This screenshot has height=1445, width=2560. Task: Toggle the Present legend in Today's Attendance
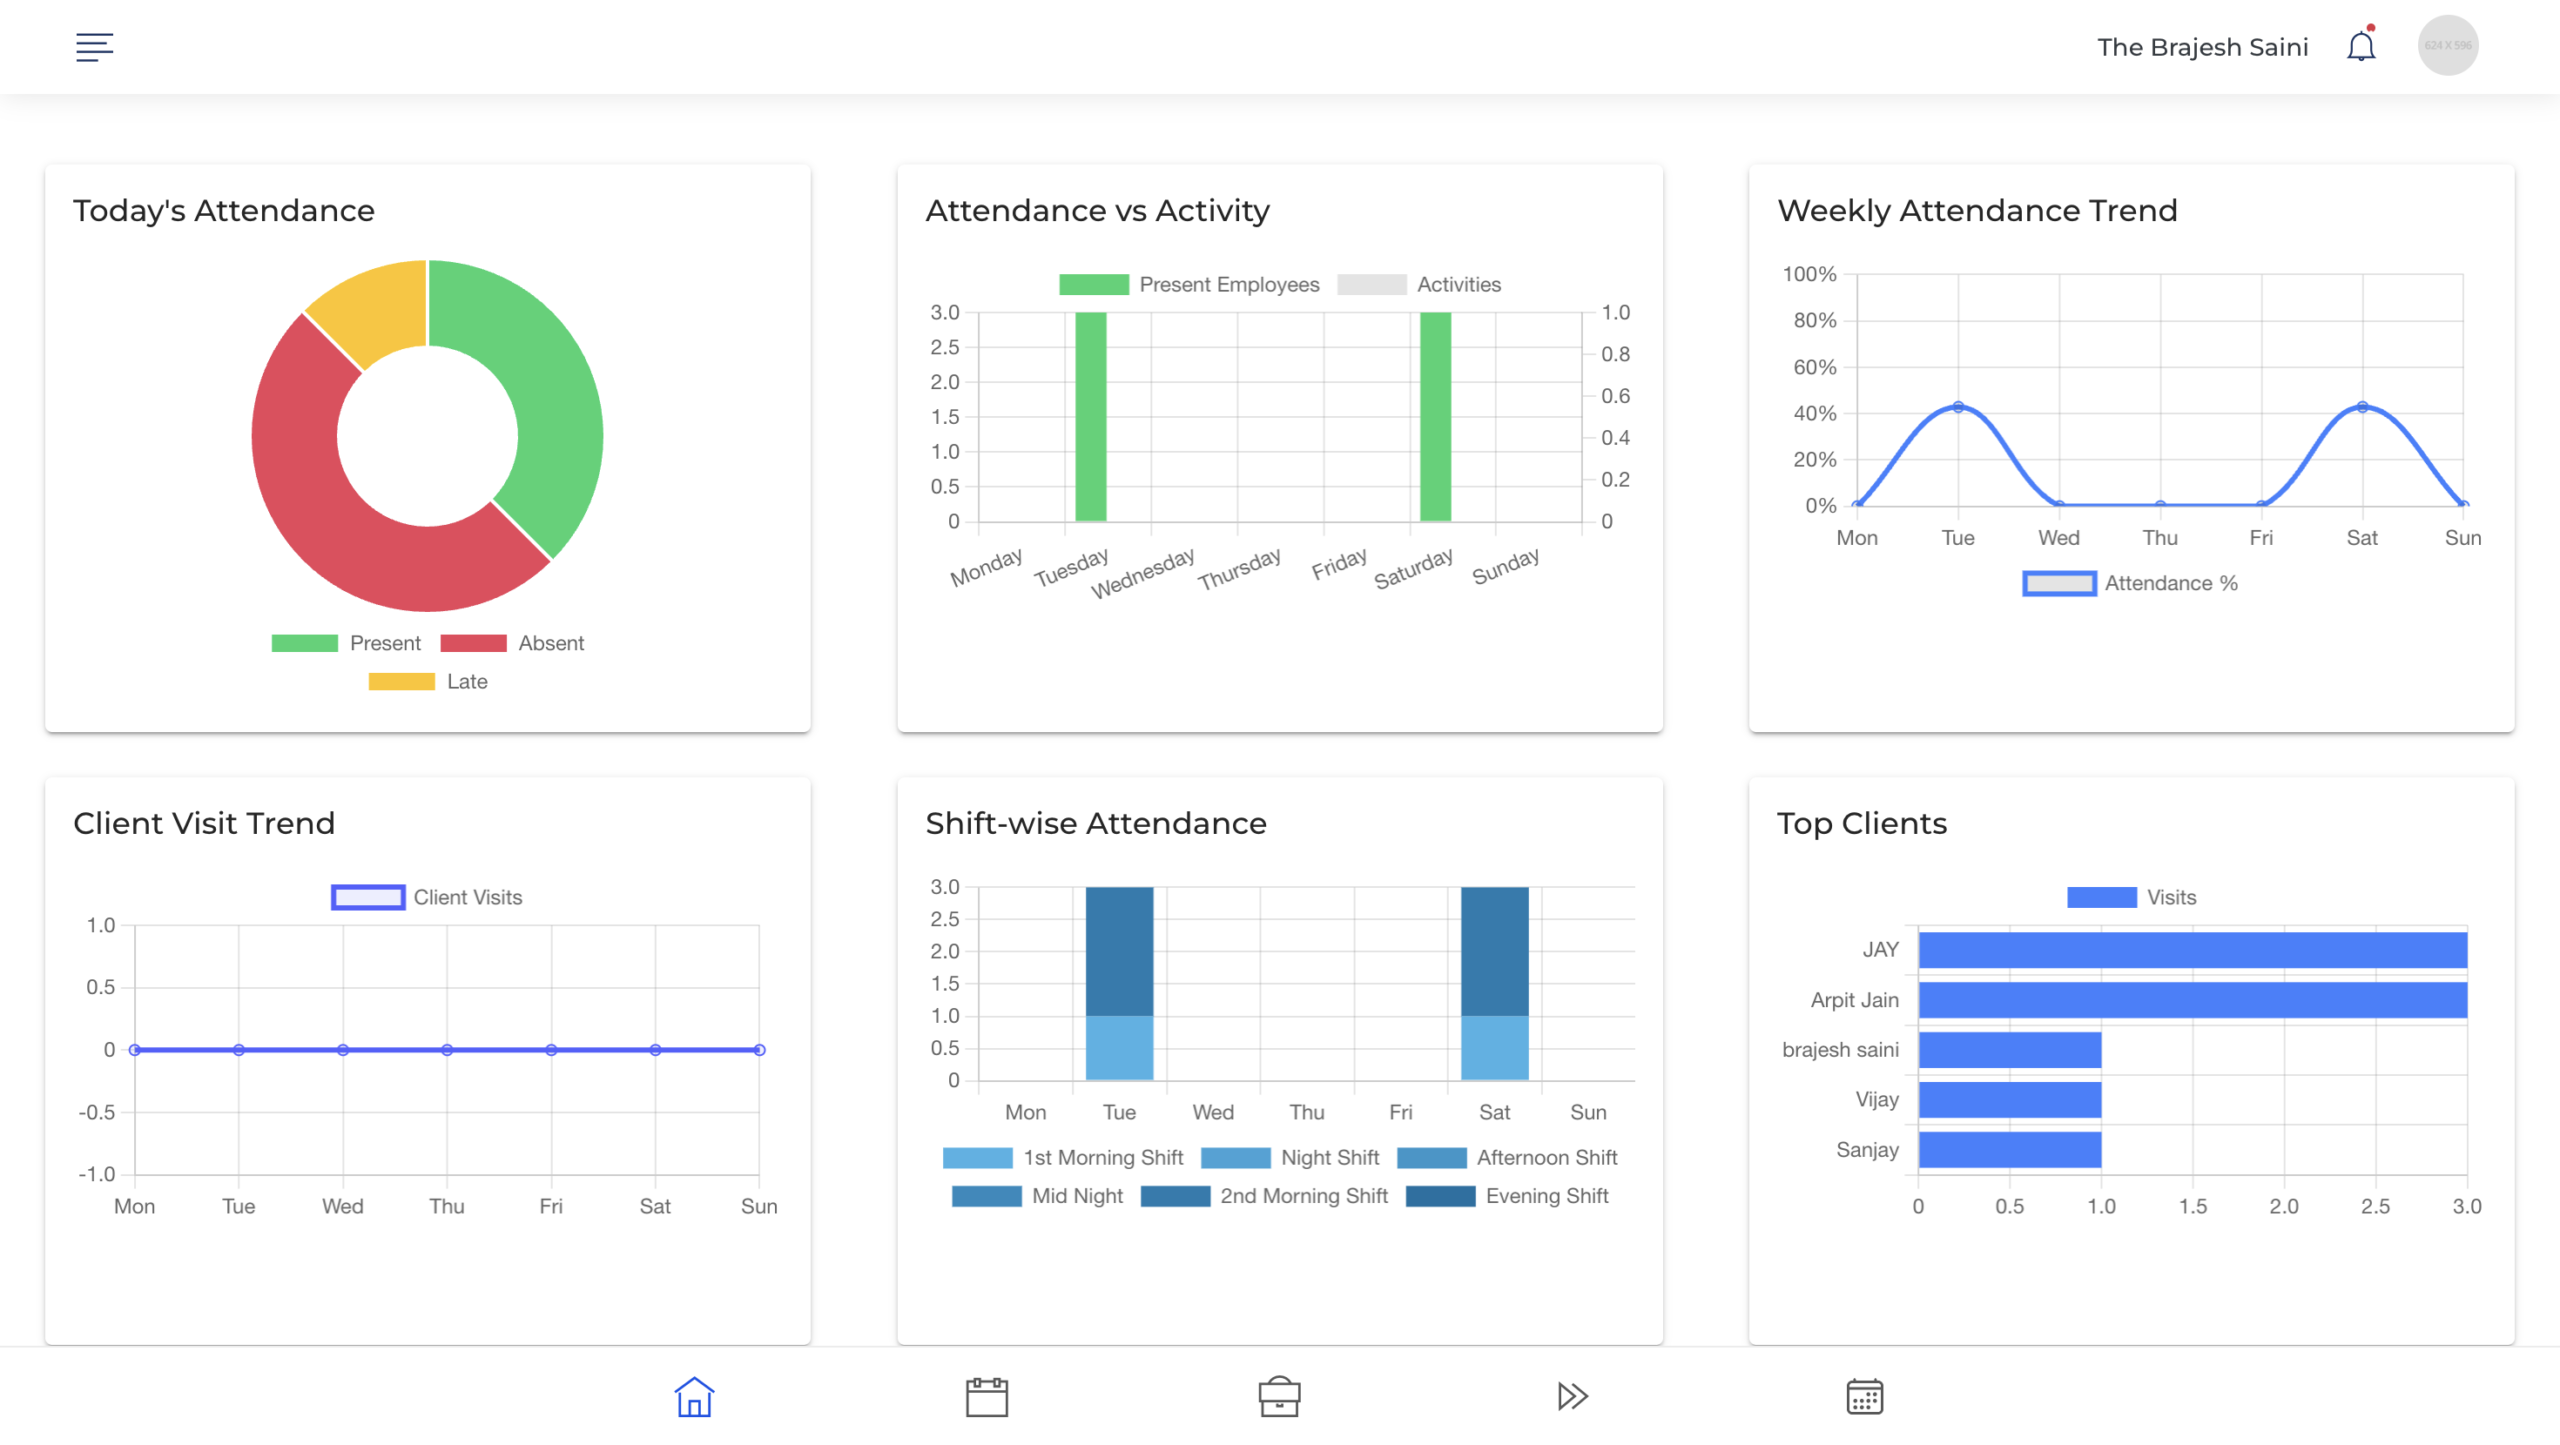[x=346, y=643]
